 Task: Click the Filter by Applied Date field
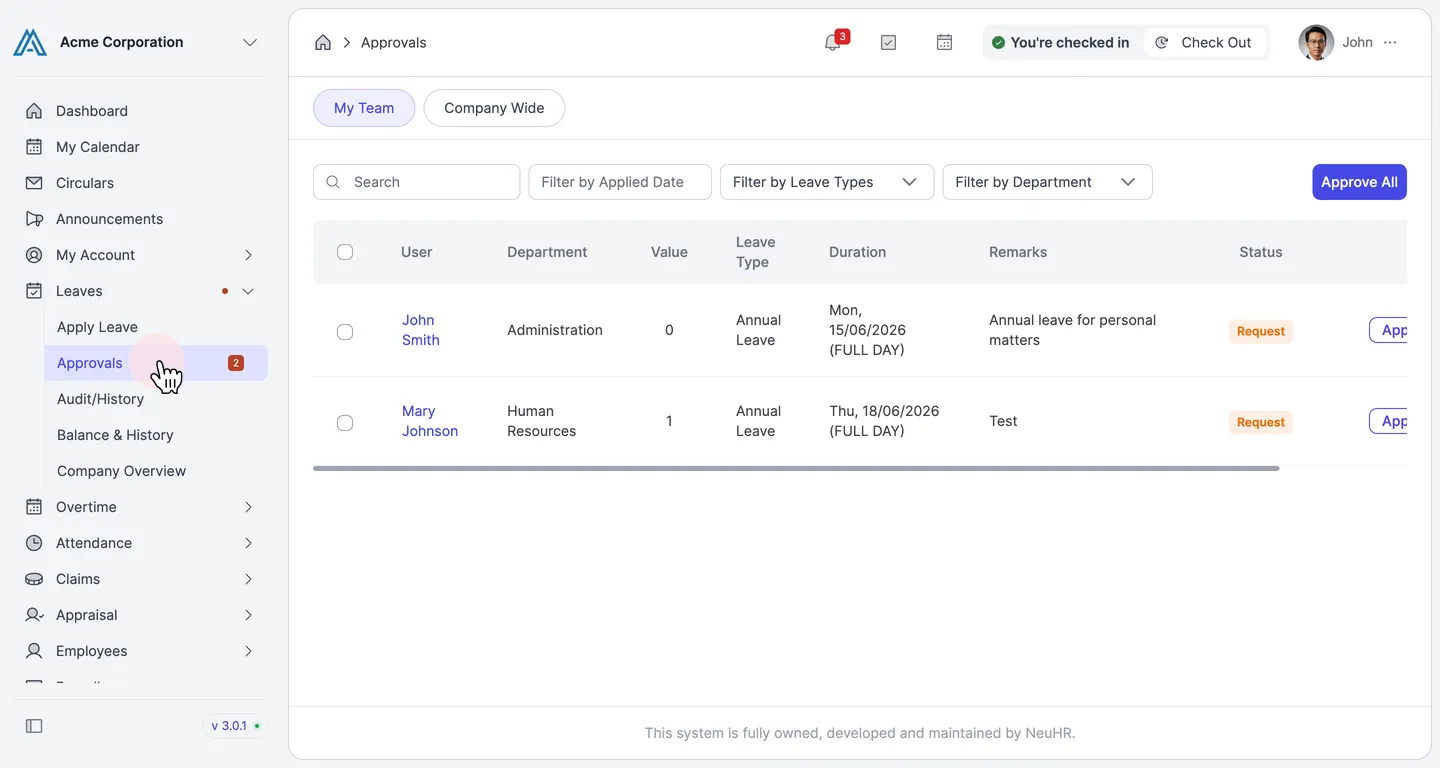tap(620, 182)
